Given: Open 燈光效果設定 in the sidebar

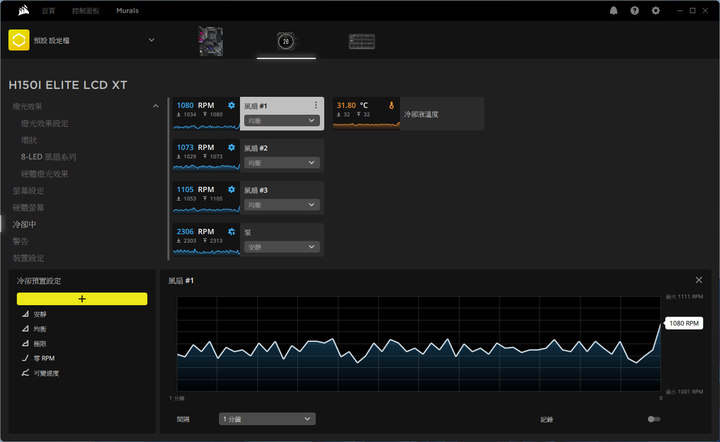Looking at the screenshot, I should tap(45, 123).
